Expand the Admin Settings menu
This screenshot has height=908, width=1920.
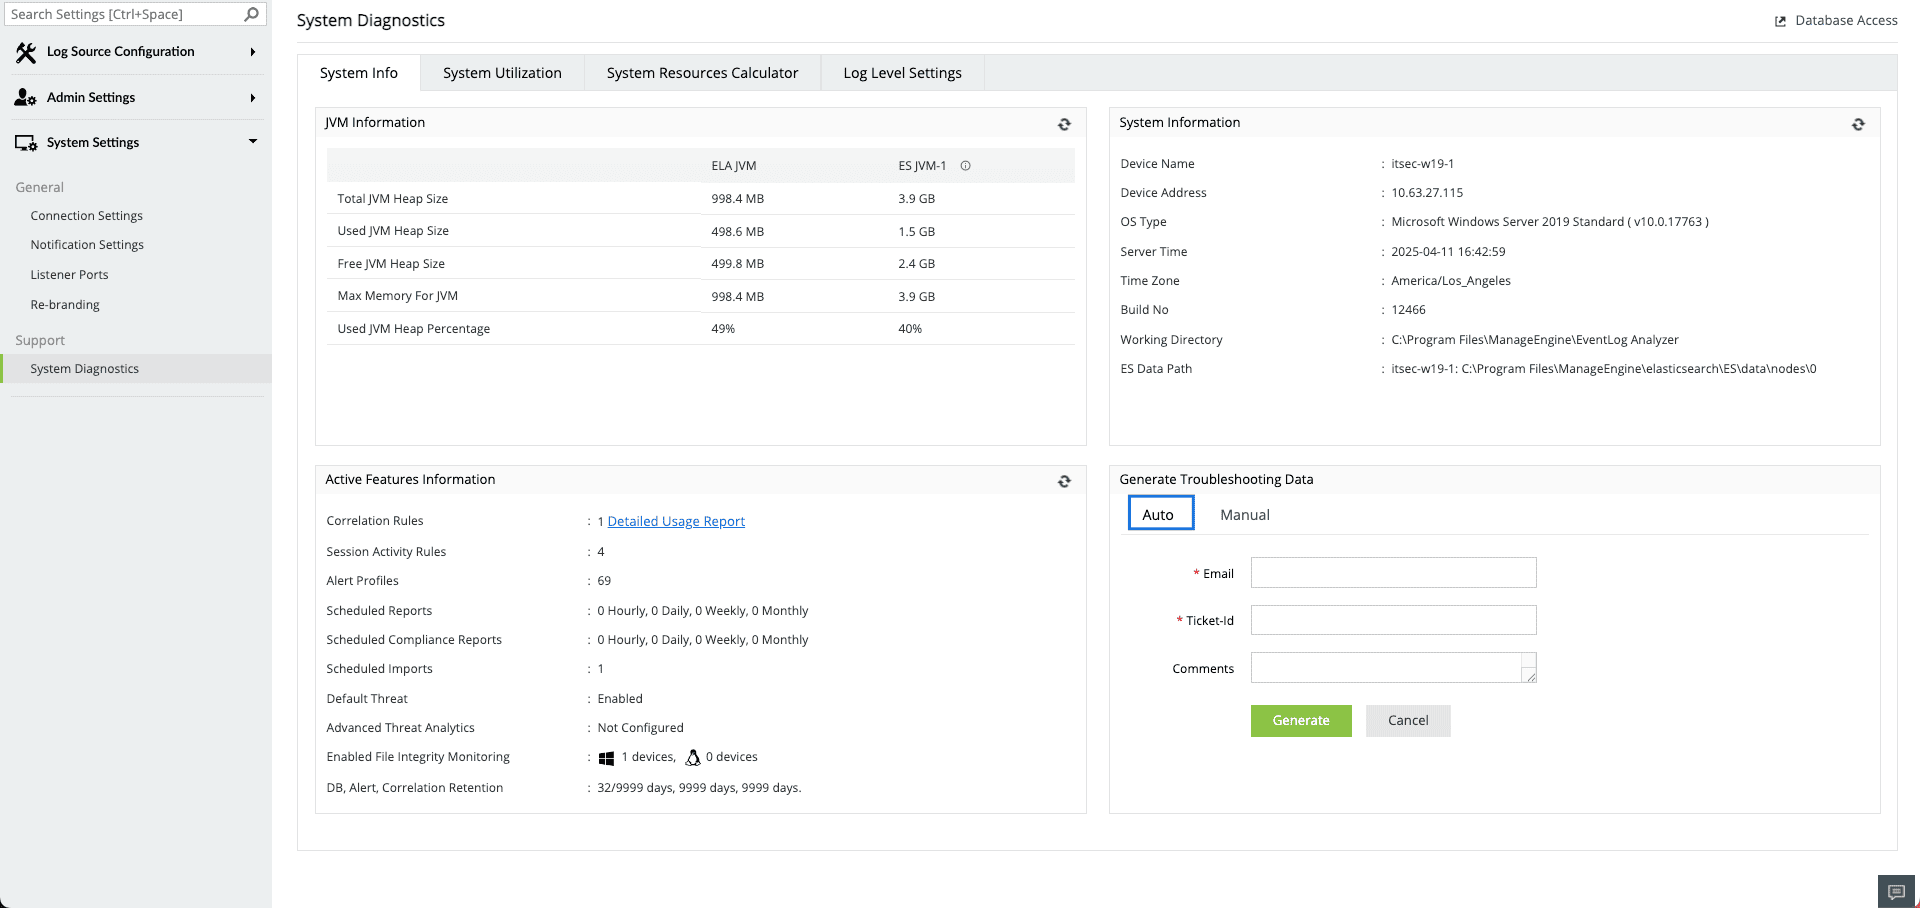253,97
